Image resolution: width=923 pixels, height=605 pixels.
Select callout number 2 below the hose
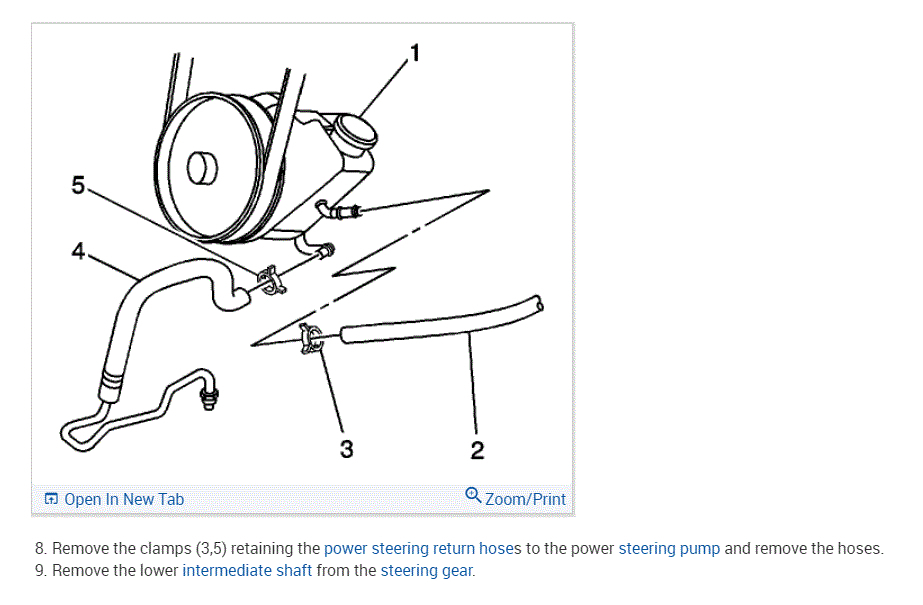point(477,450)
